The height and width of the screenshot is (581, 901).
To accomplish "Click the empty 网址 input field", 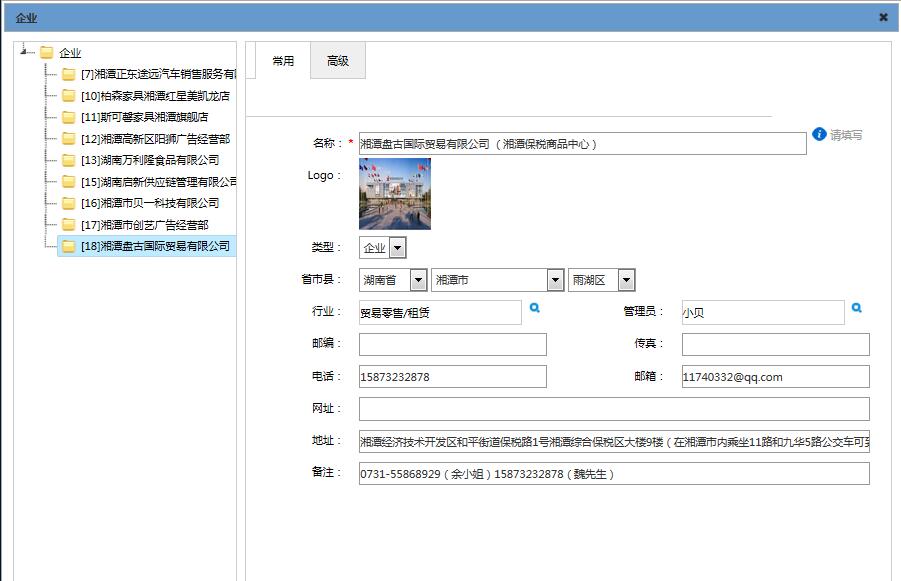I will [x=614, y=409].
